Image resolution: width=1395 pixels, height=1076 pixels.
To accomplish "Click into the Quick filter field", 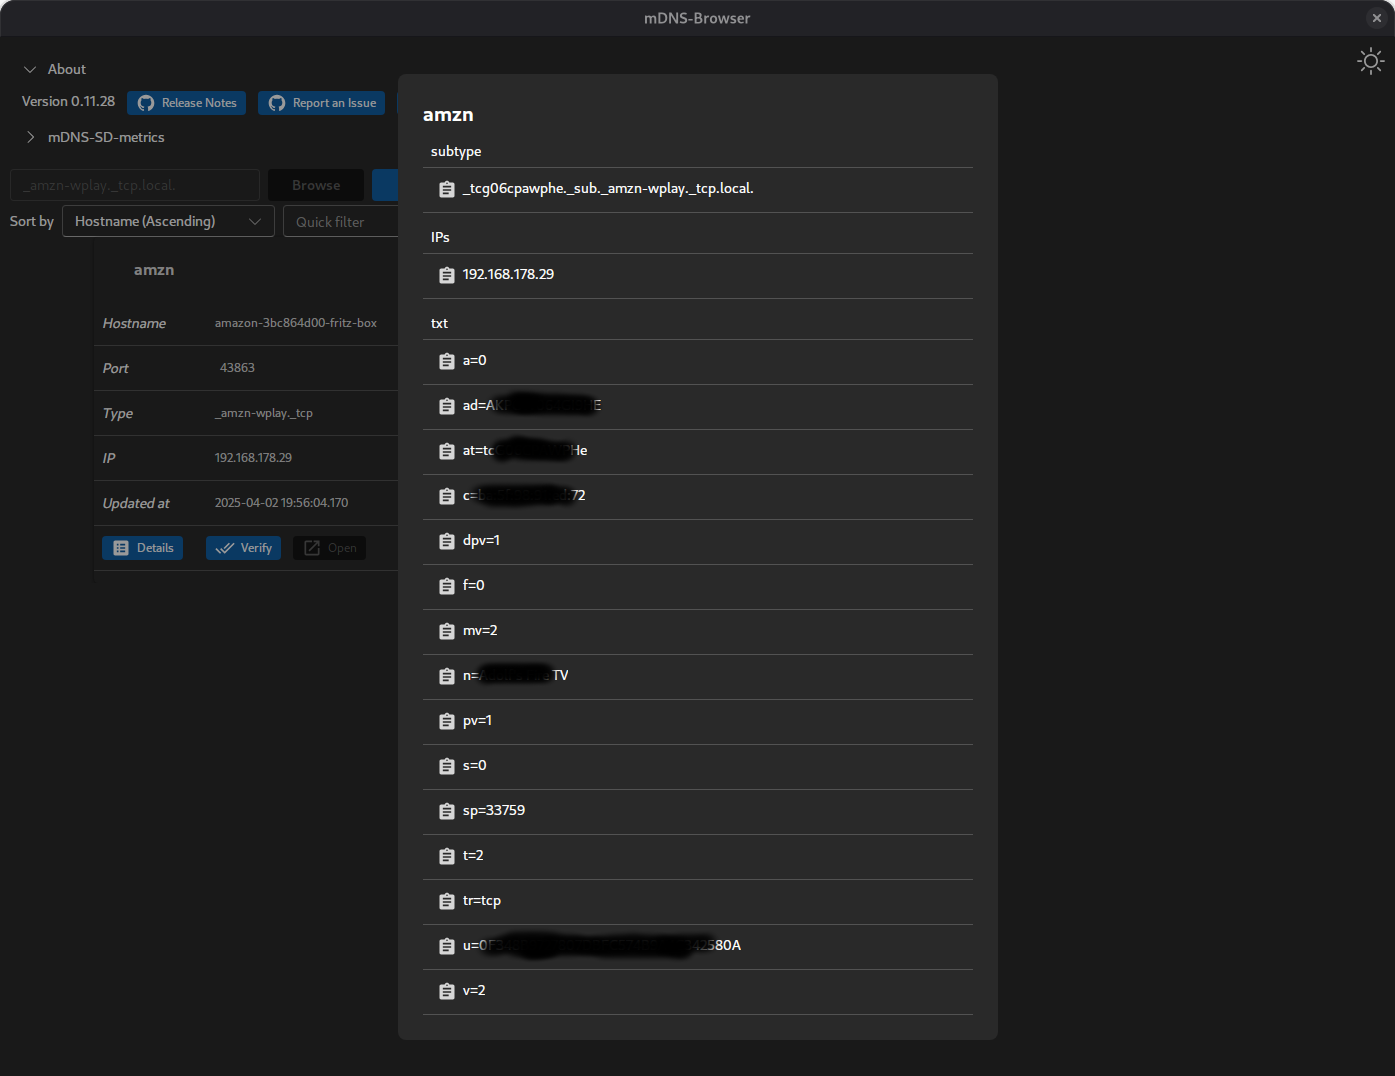I will click(x=341, y=222).
